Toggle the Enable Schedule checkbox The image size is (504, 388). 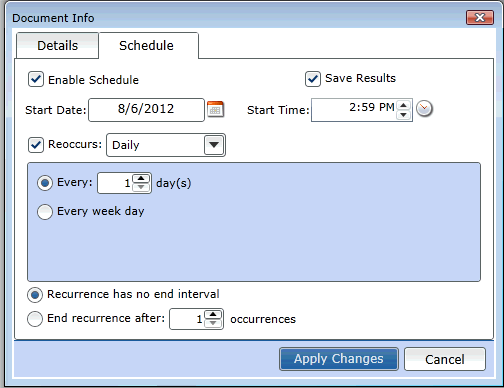36,79
